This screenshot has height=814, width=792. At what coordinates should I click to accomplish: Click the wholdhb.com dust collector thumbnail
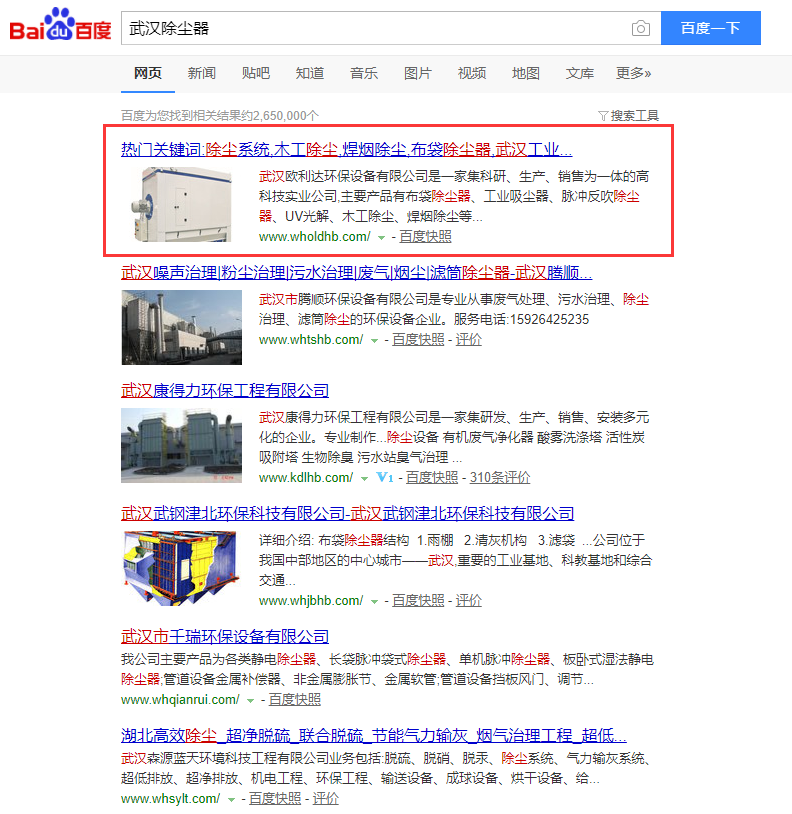[181, 205]
